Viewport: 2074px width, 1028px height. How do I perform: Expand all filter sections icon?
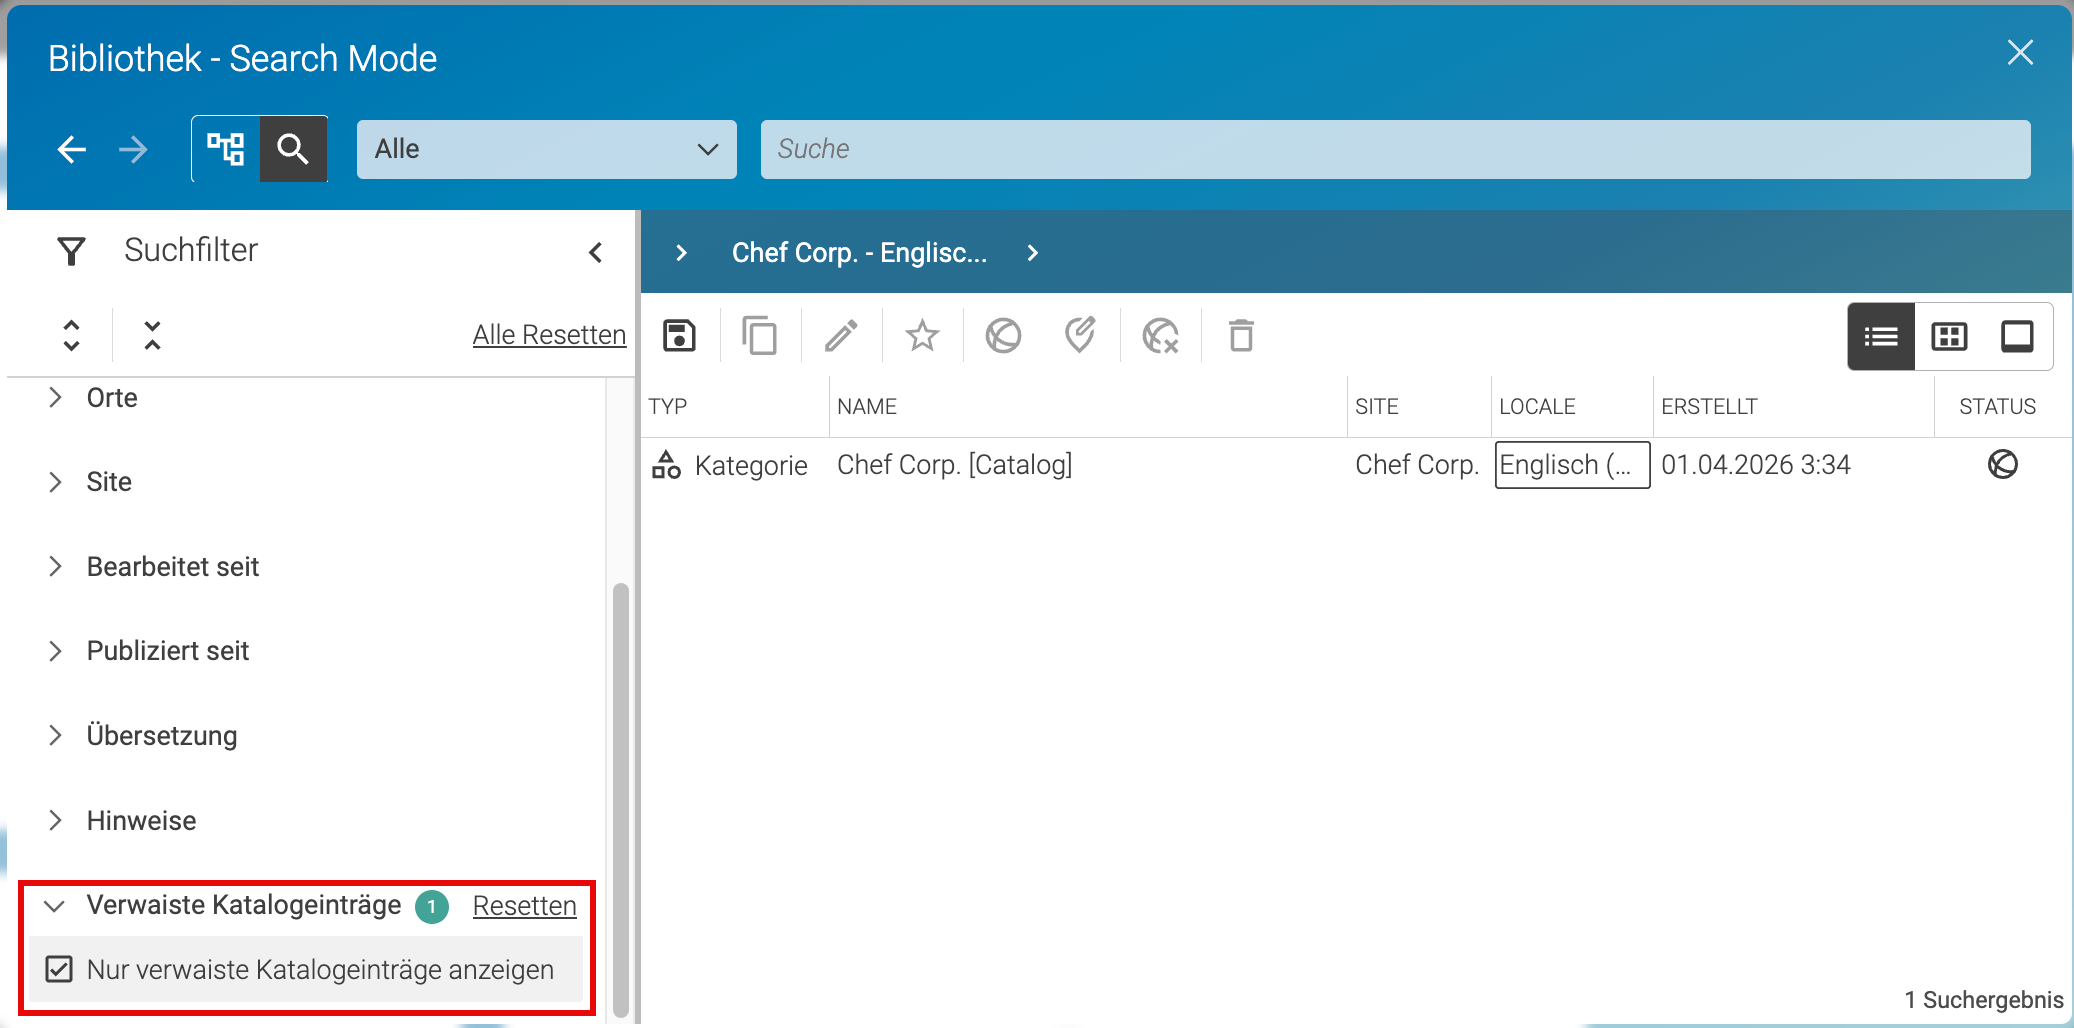click(x=71, y=335)
